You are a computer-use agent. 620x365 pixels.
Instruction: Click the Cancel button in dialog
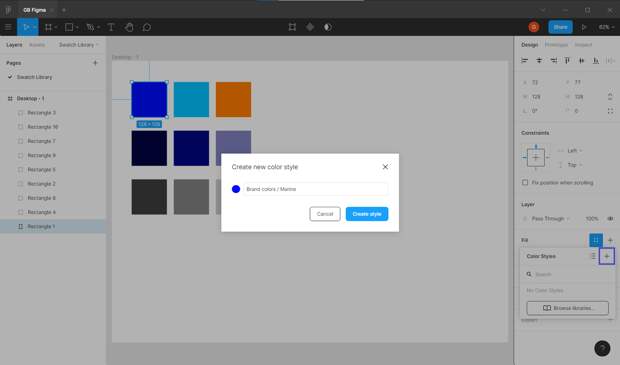click(x=325, y=214)
